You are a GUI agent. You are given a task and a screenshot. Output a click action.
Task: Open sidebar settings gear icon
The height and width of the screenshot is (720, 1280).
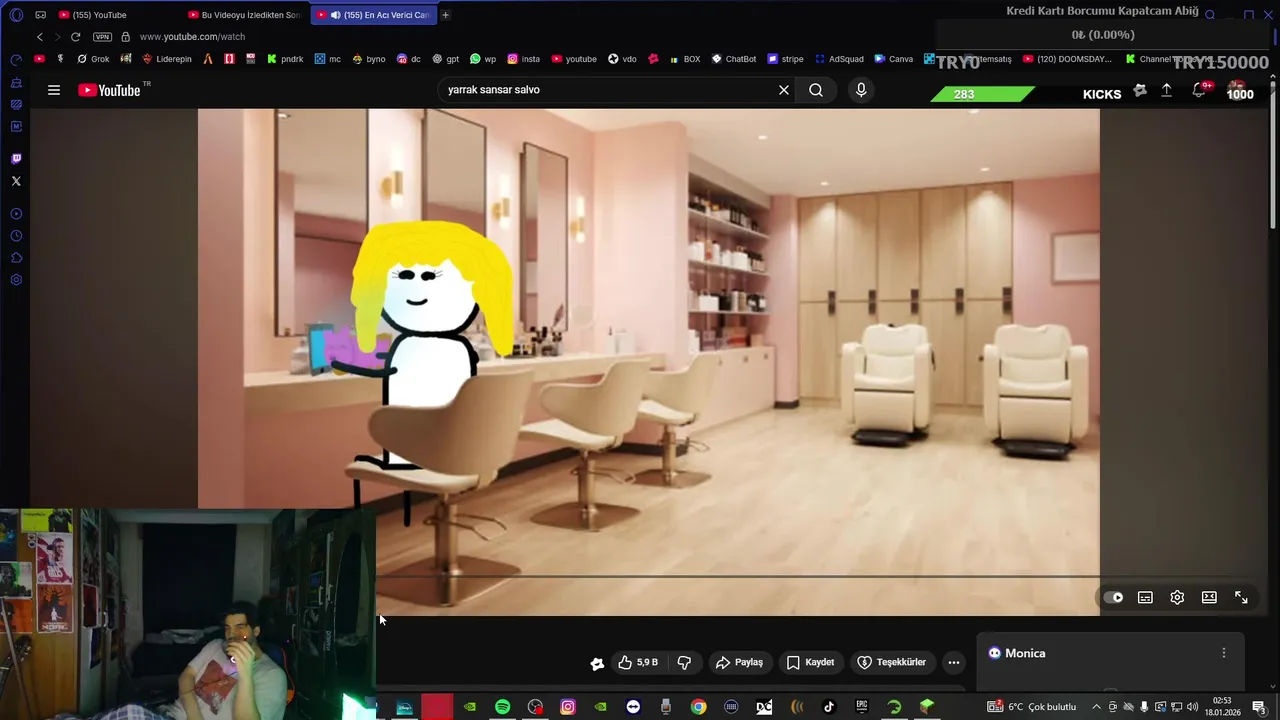point(16,280)
